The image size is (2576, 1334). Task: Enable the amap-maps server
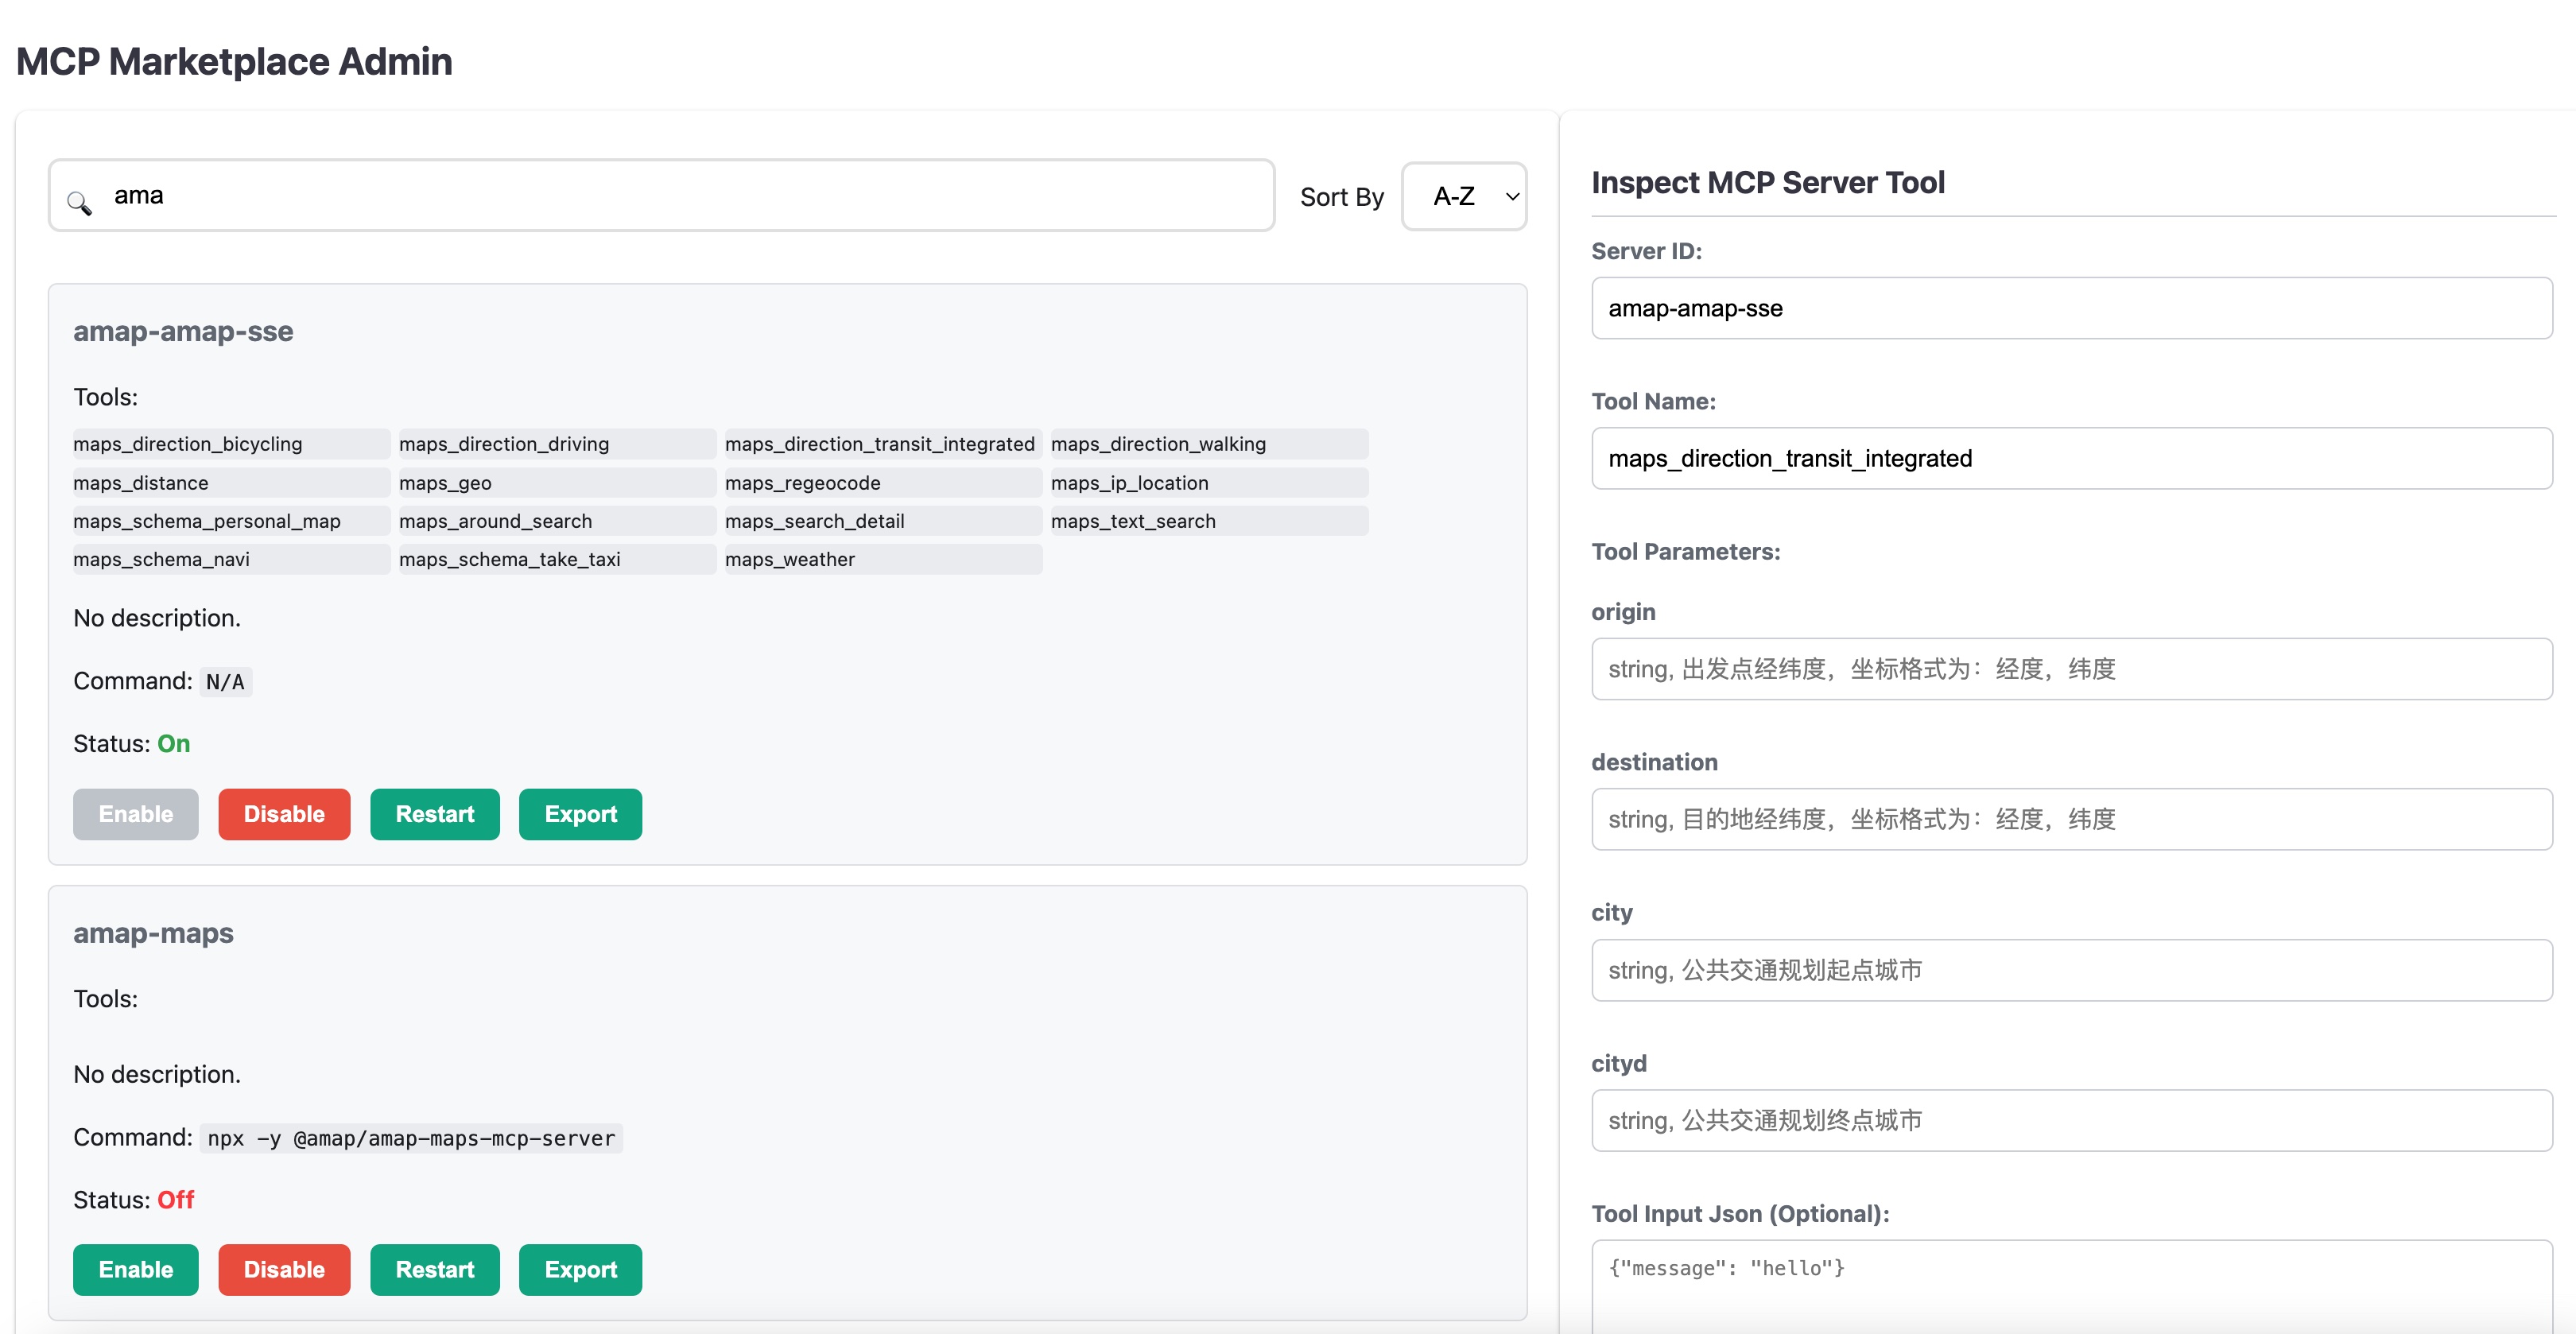pos(136,1269)
